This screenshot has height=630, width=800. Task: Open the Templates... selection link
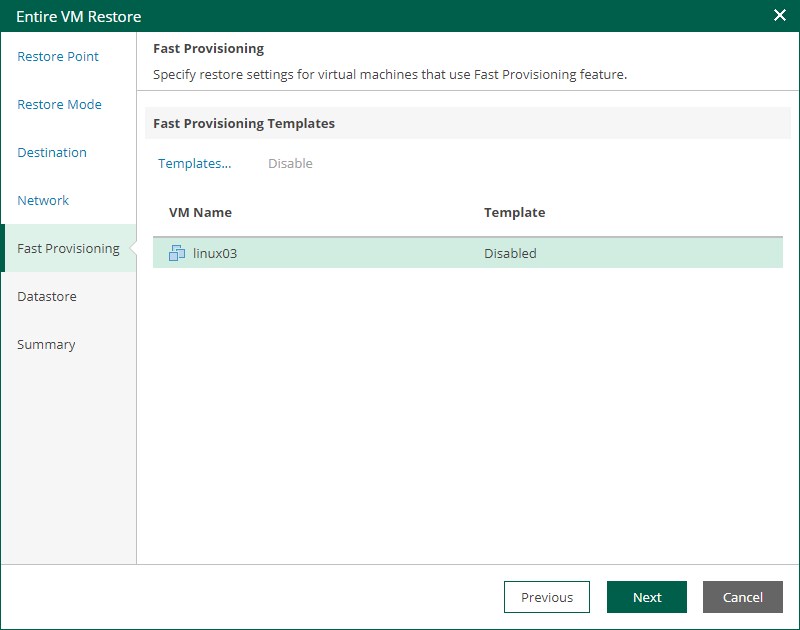click(194, 163)
